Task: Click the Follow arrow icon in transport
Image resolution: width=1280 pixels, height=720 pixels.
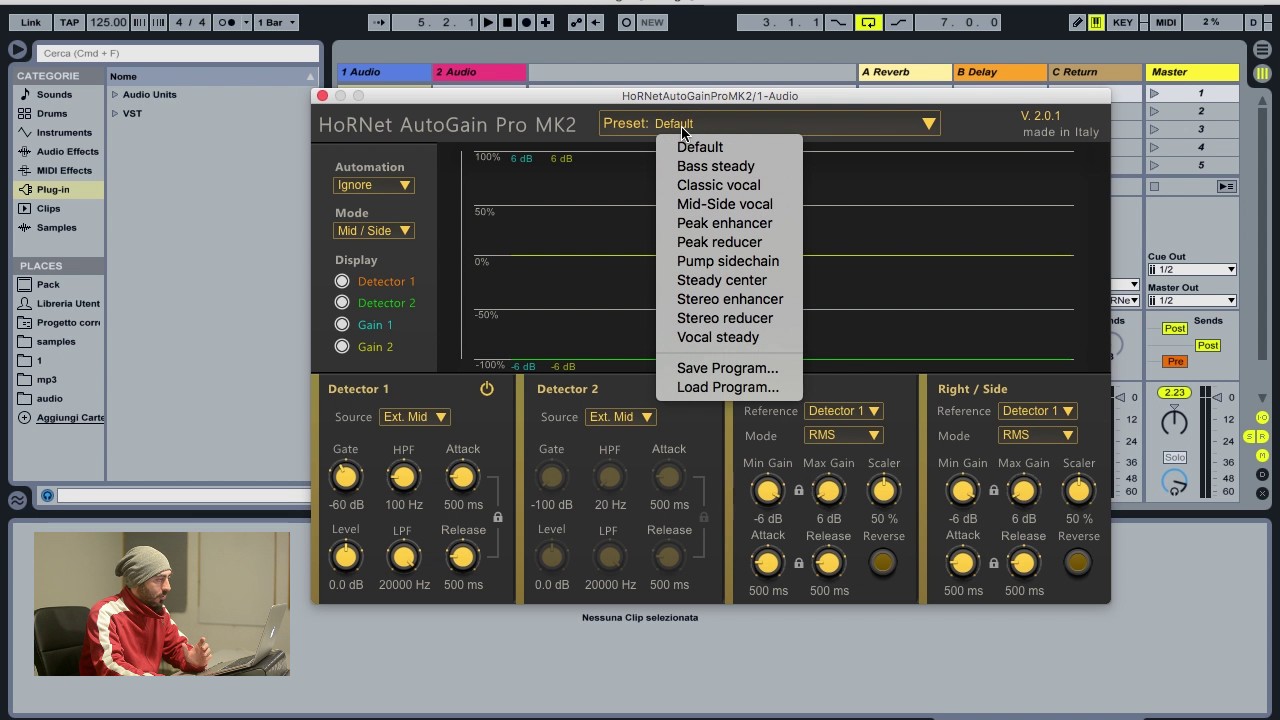Action: point(379,22)
